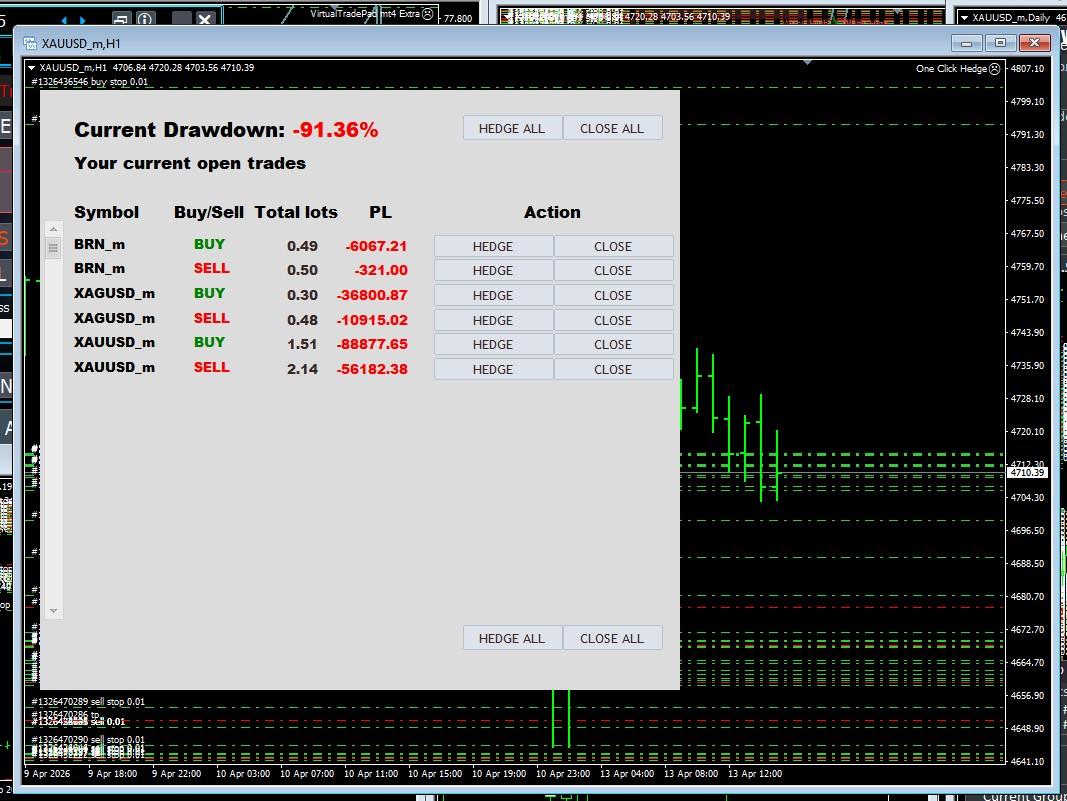
Task: Click the PL value -321.00
Action: pos(381,270)
